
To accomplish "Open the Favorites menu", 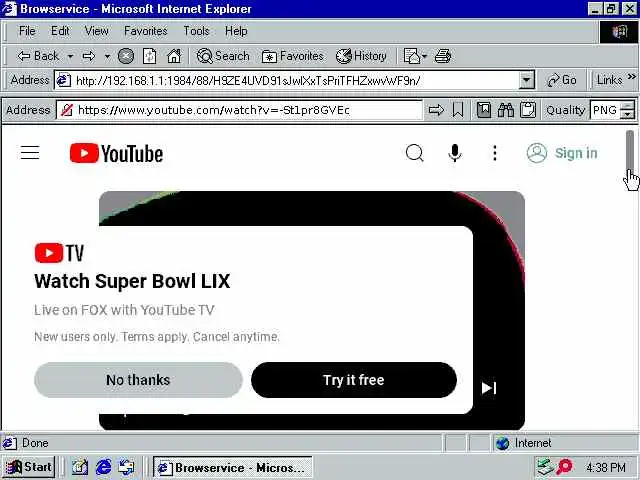I will pos(146,31).
